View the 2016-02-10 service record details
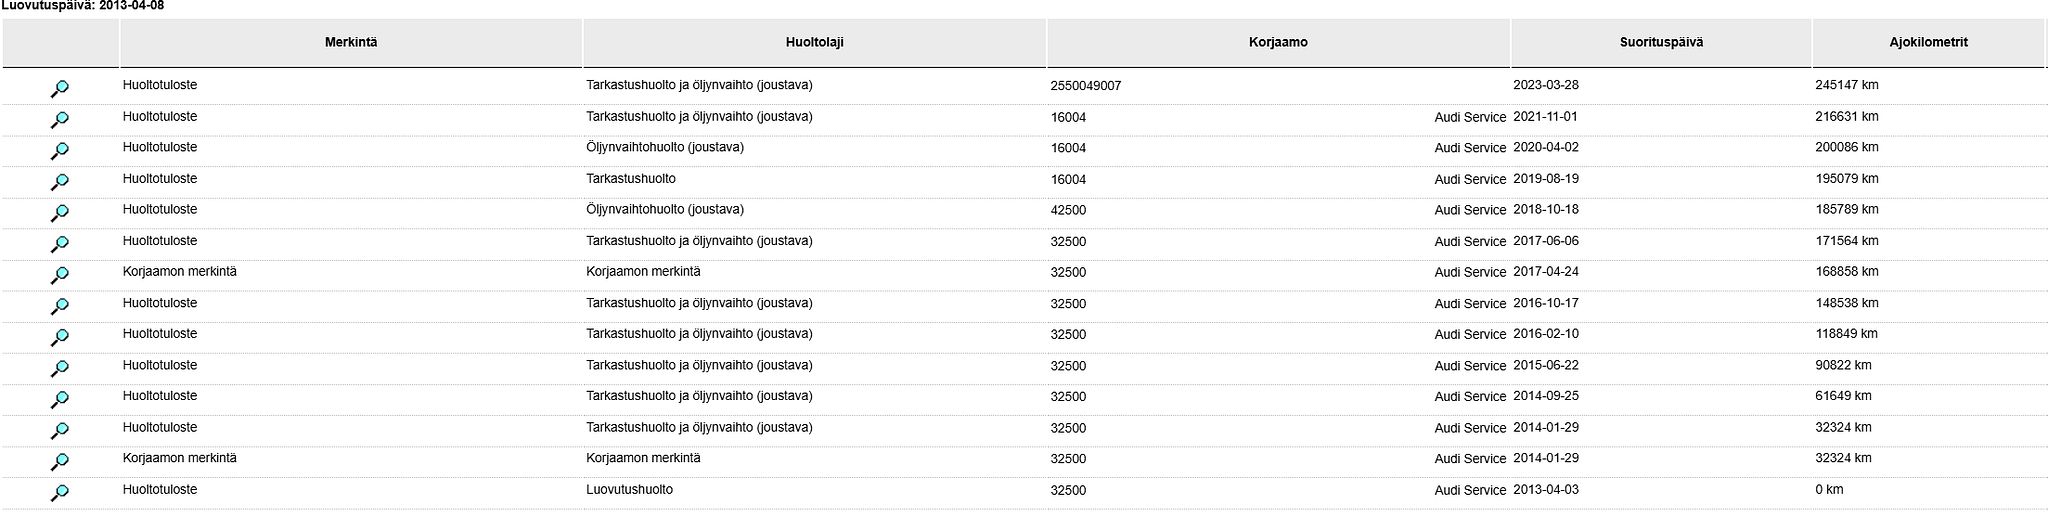The image size is (2048, 518). click(x=60, y=337)
